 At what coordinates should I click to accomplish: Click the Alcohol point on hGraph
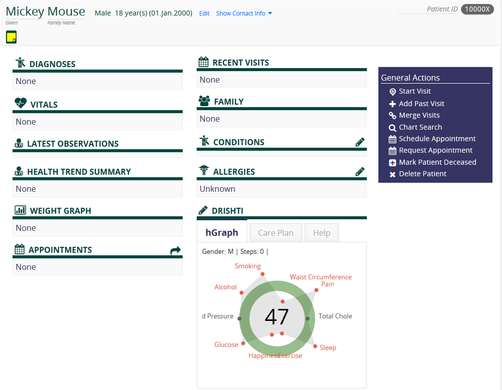click(x=242, y=293)
